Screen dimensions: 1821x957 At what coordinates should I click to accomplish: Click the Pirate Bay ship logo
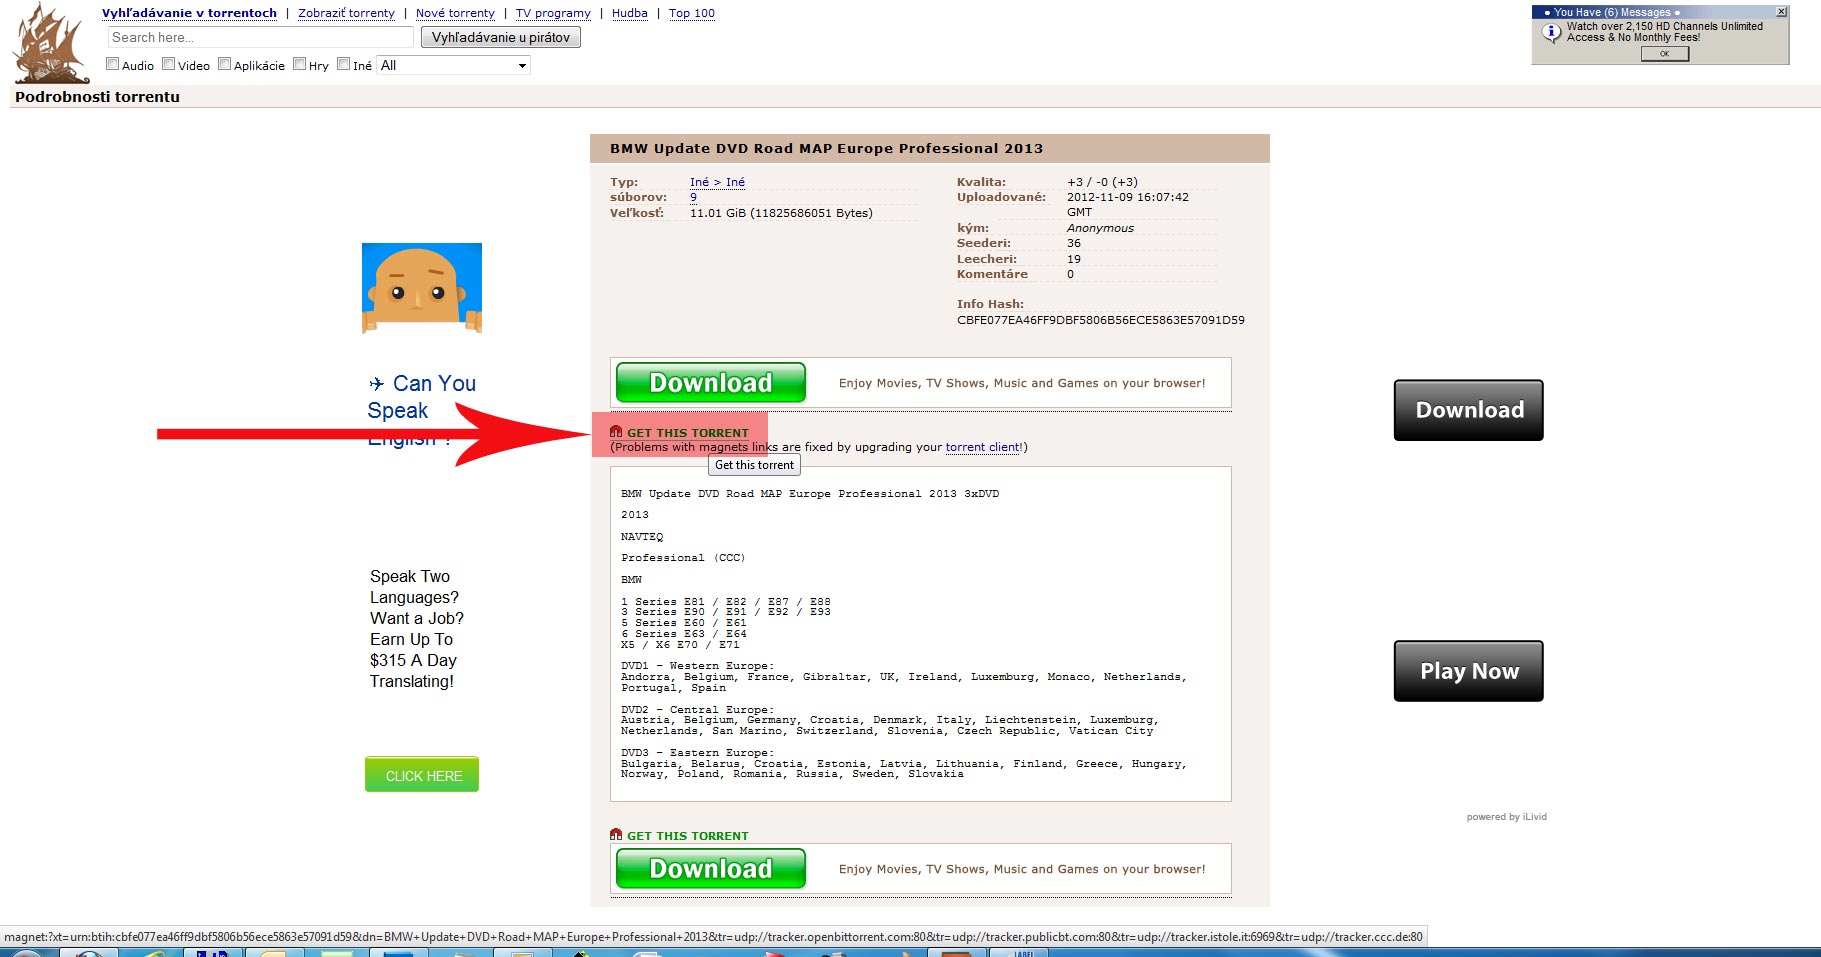click(x=50, y=44)
